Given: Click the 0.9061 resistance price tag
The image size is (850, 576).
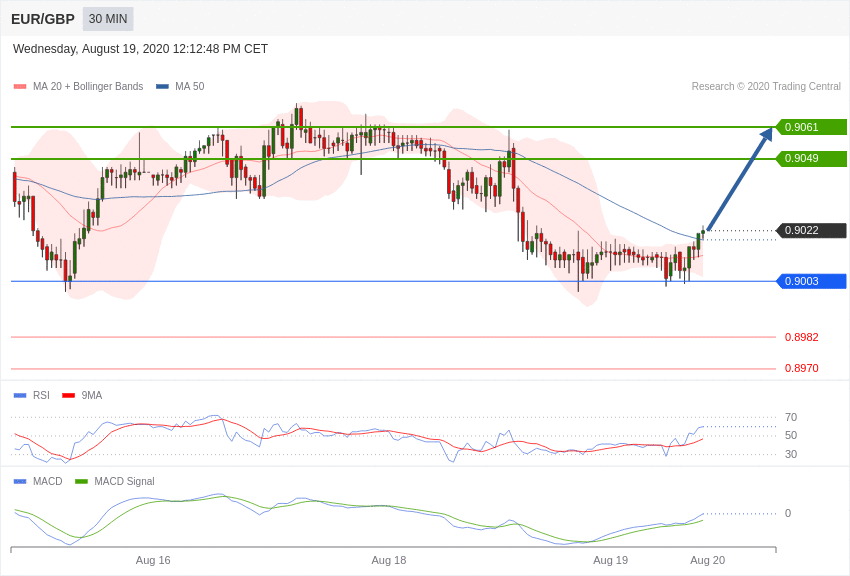Looking at the screenshot, I should tap(812, 127).
